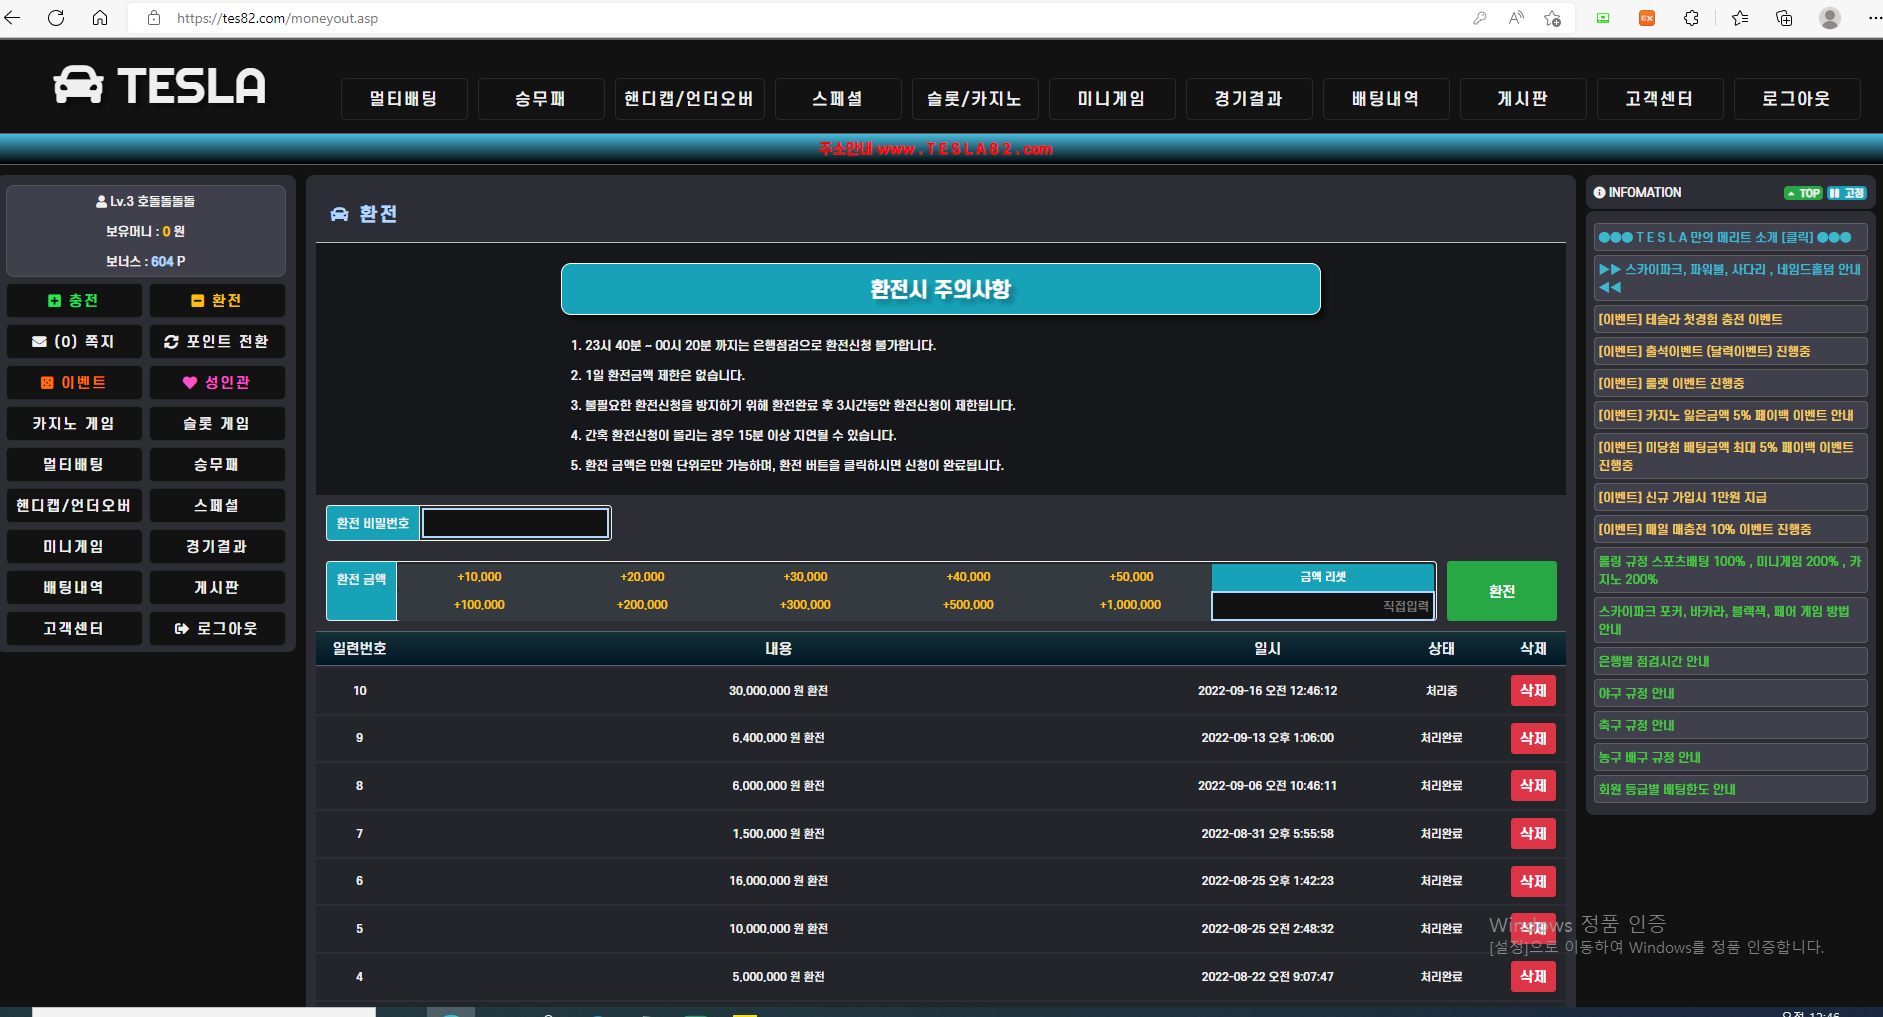Go back to previous browser page
Image resolution: width=1883 pixels, height=1017 pixels.
pyautogui.click(x=13, y=18)
